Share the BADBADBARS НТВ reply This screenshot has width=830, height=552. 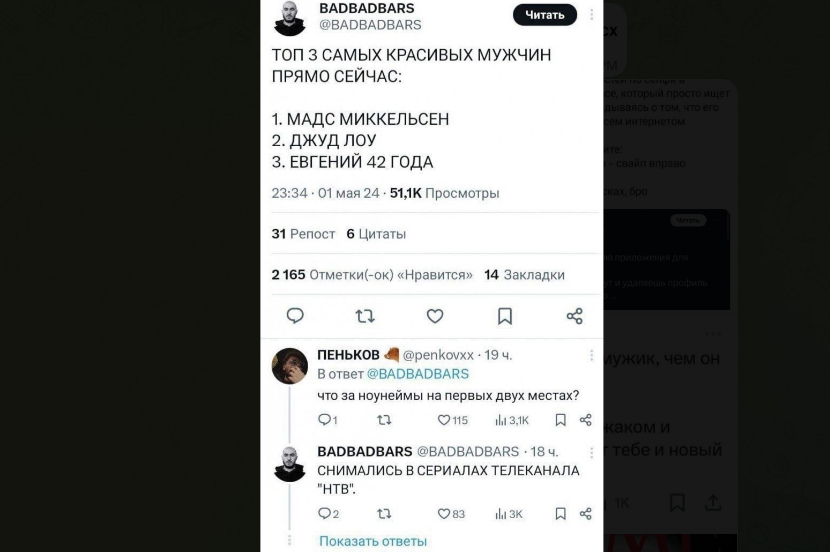pyautogui.click(x=585, y=513)
